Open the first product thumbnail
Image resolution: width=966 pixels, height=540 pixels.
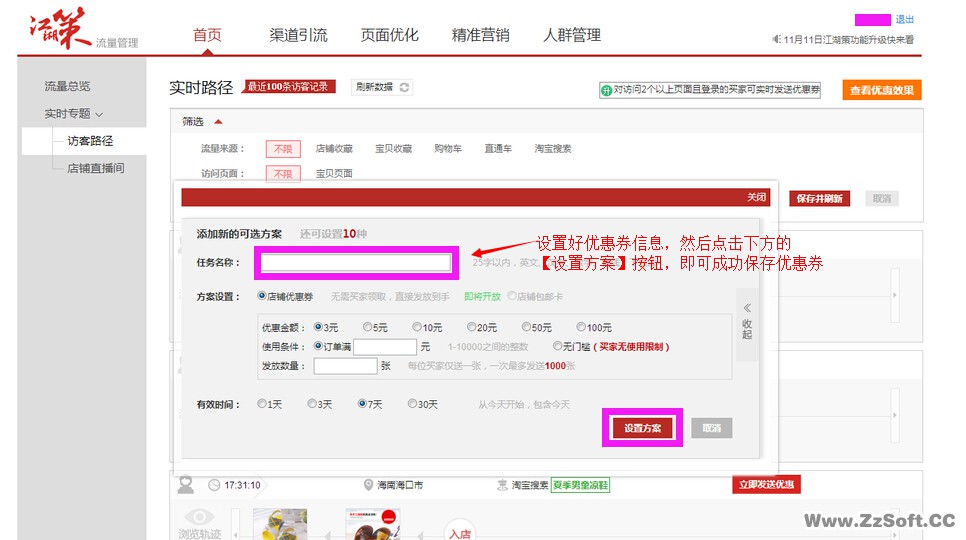pos(280,524)
